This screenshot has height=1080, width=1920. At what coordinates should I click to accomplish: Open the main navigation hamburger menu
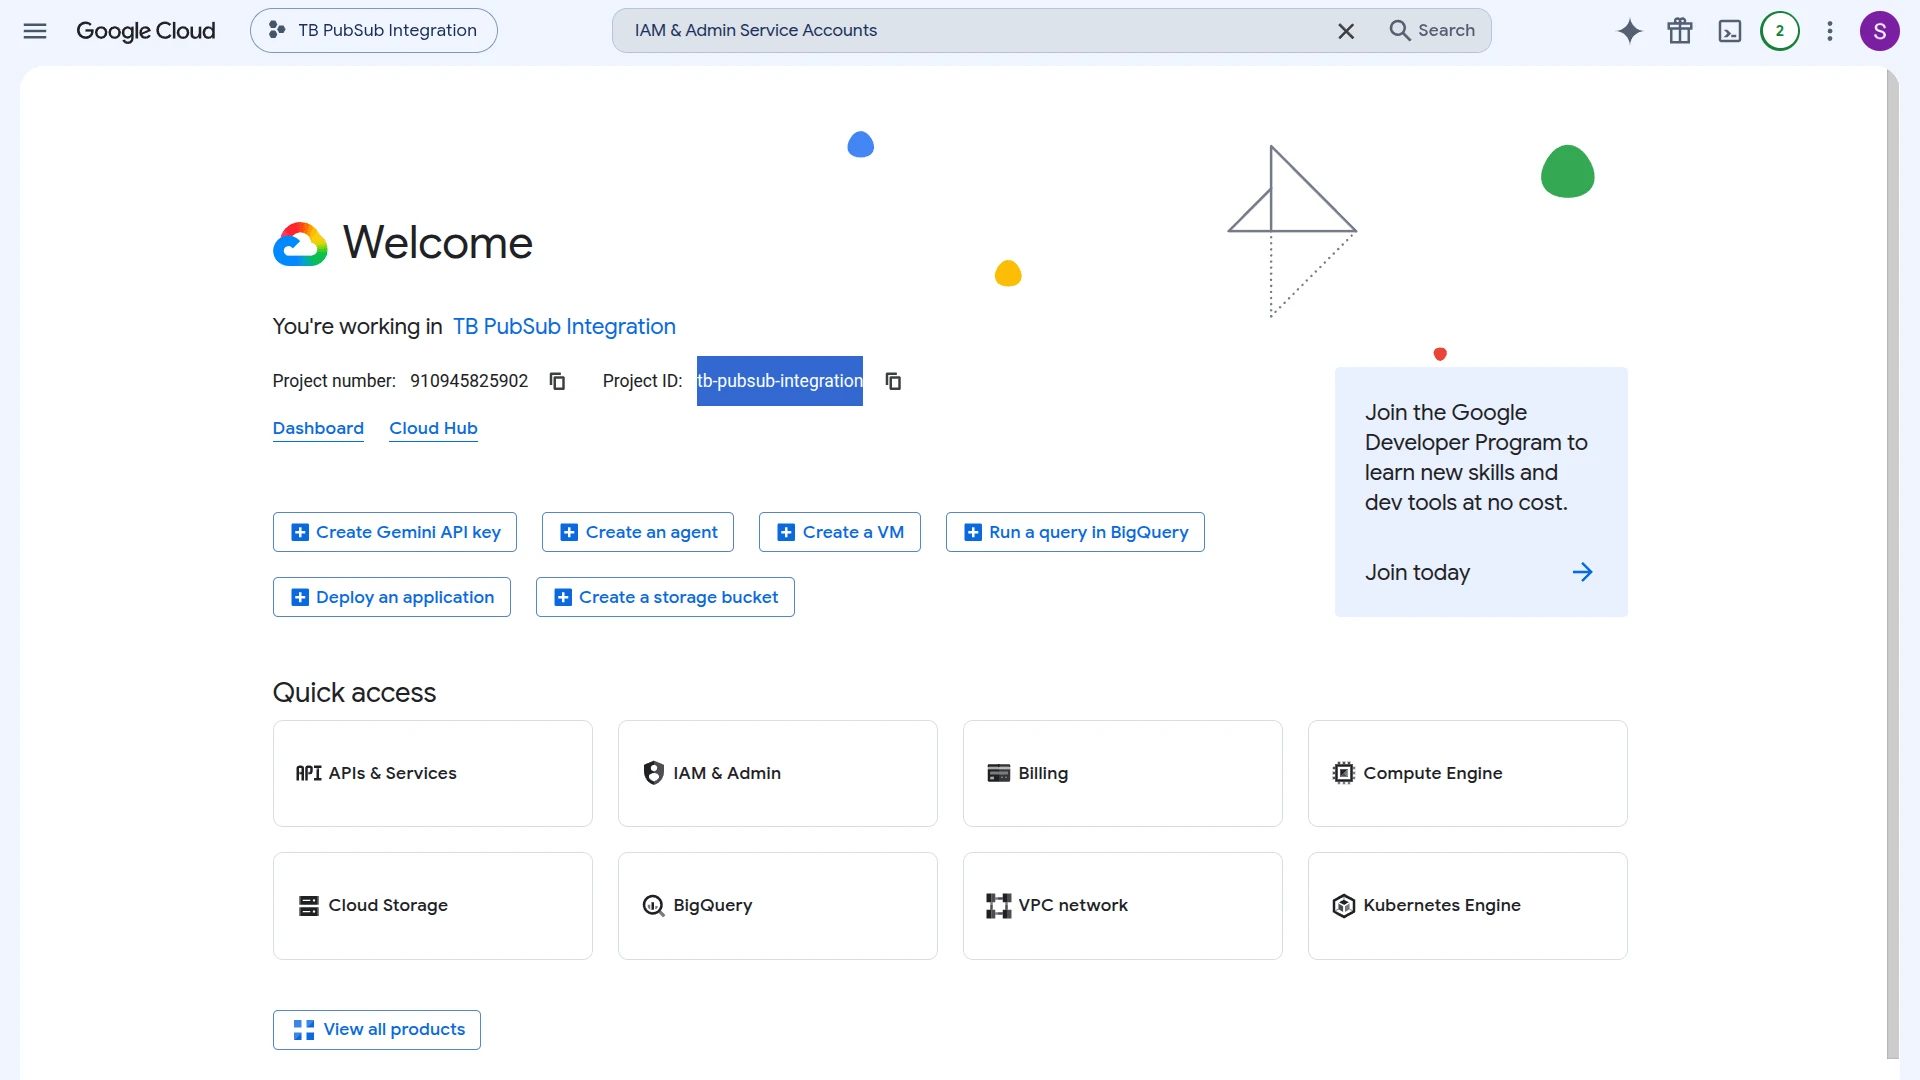[35, 31]
